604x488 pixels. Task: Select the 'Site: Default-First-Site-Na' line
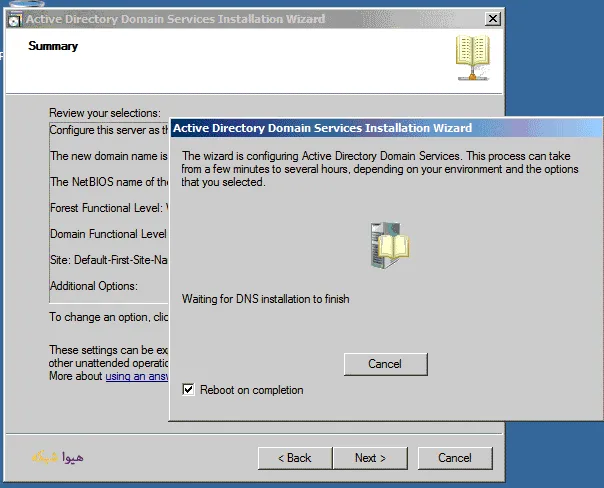coord(109,260)
